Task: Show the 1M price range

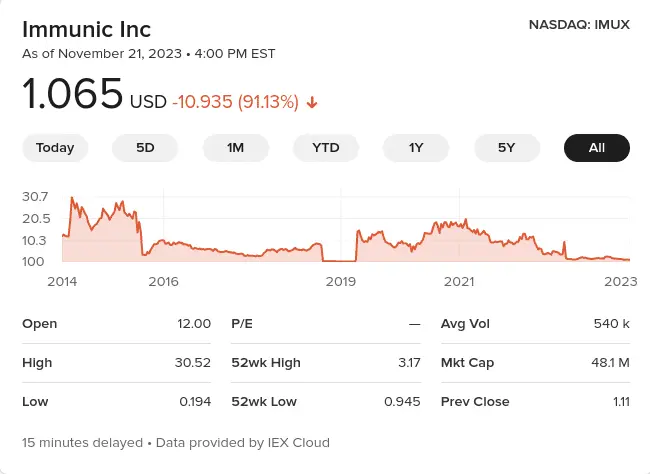Action: point(235,148)
